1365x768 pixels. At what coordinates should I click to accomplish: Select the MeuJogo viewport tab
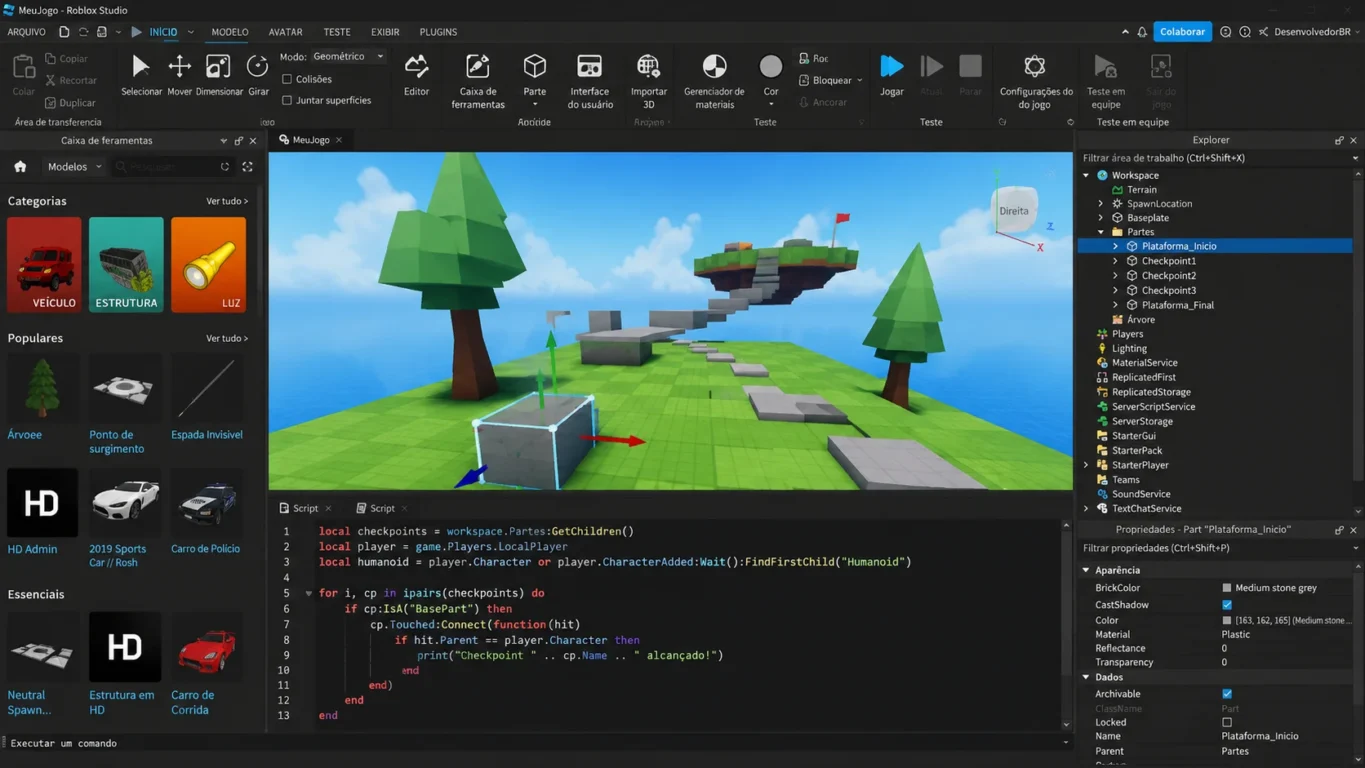click(310, 140)
